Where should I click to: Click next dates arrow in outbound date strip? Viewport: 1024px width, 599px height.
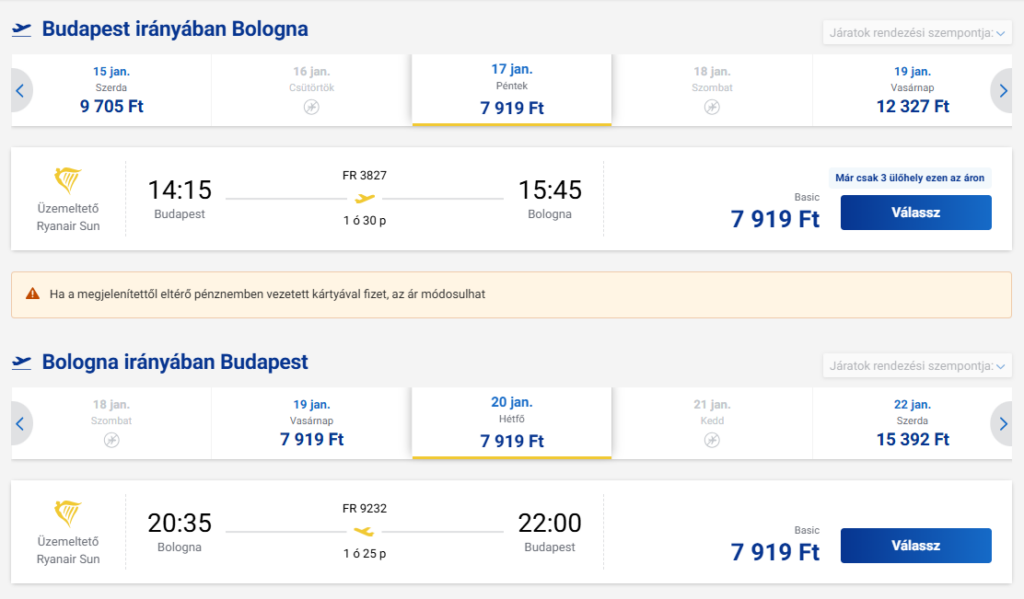pos(1002,90)
